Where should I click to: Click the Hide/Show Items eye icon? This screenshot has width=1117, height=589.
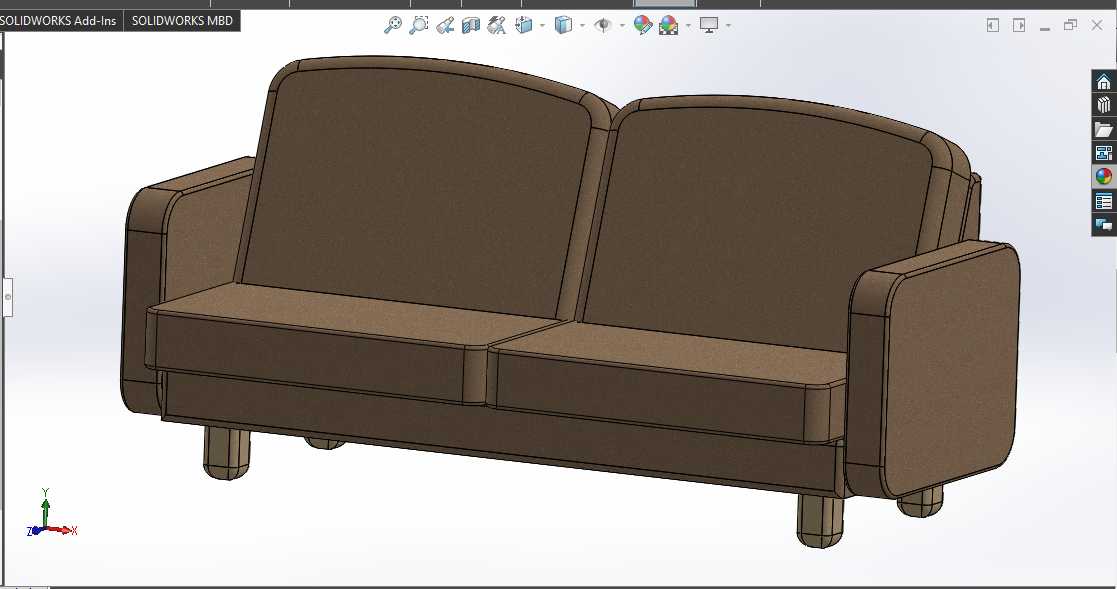pyautogui.click(x=603, y=26)
